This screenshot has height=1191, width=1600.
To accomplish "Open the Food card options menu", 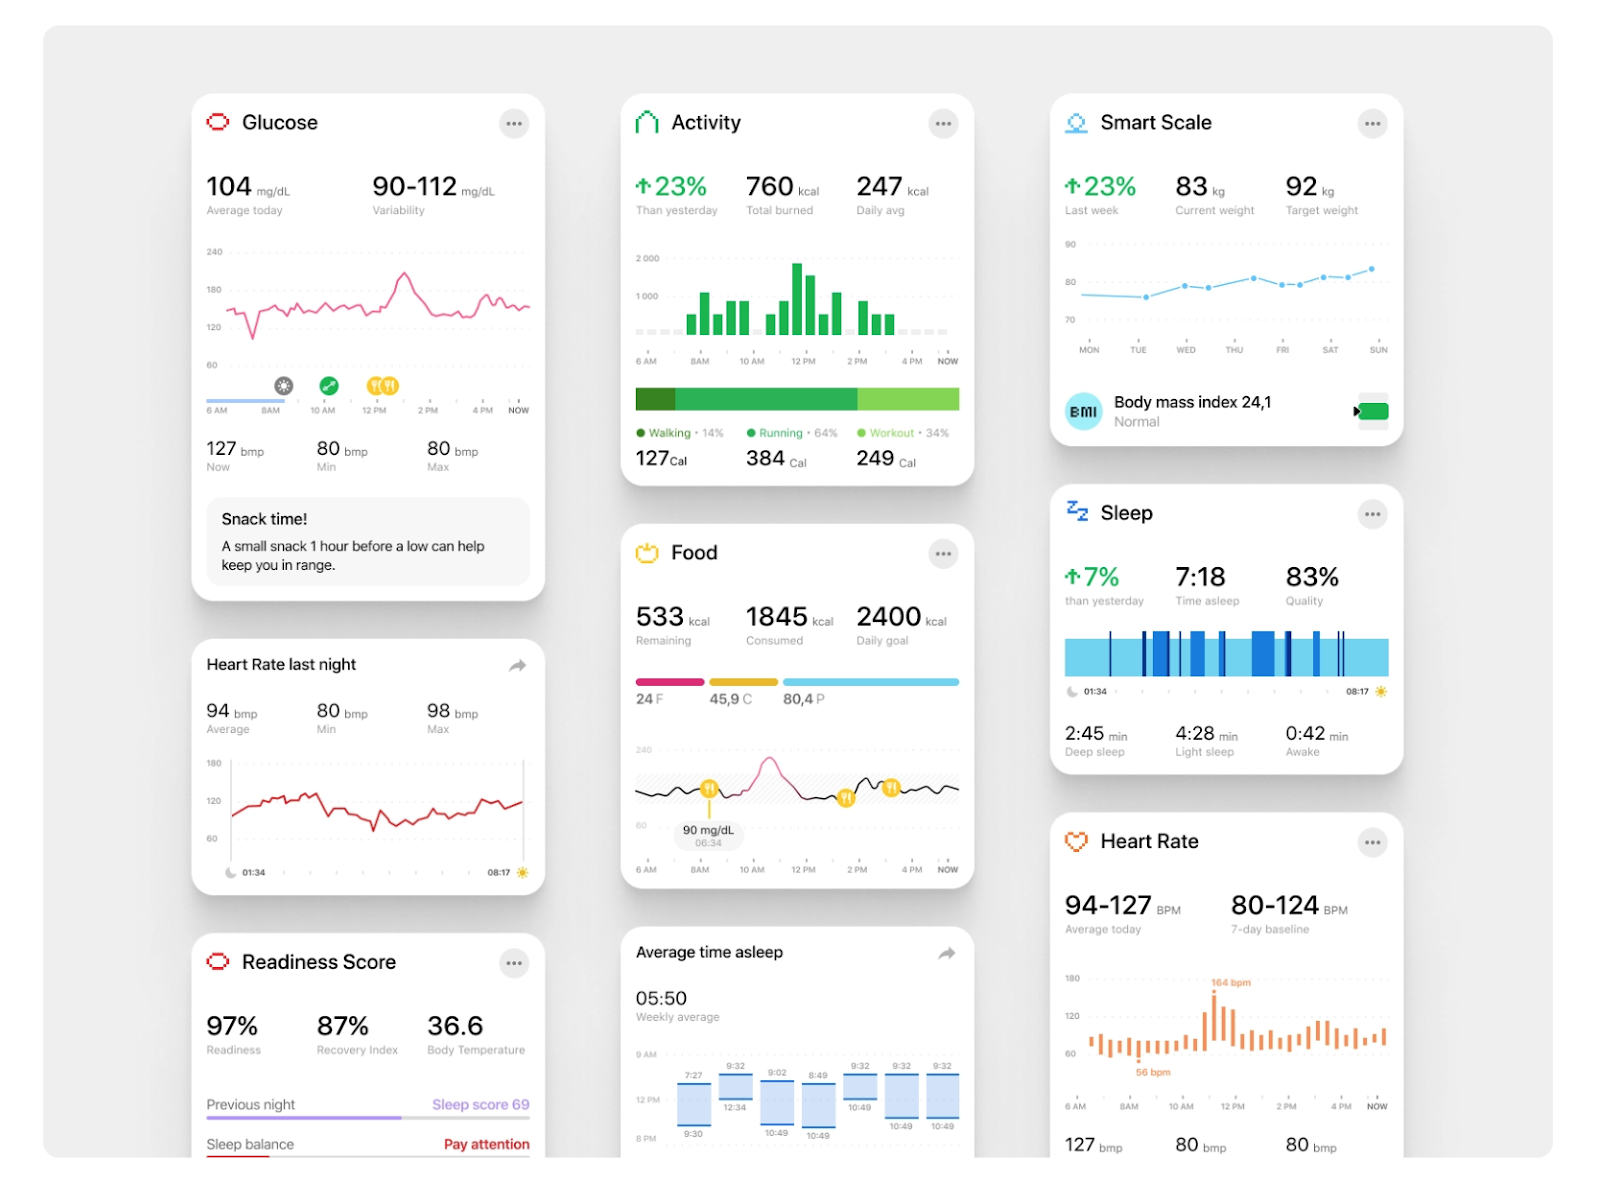I will 943,553.
